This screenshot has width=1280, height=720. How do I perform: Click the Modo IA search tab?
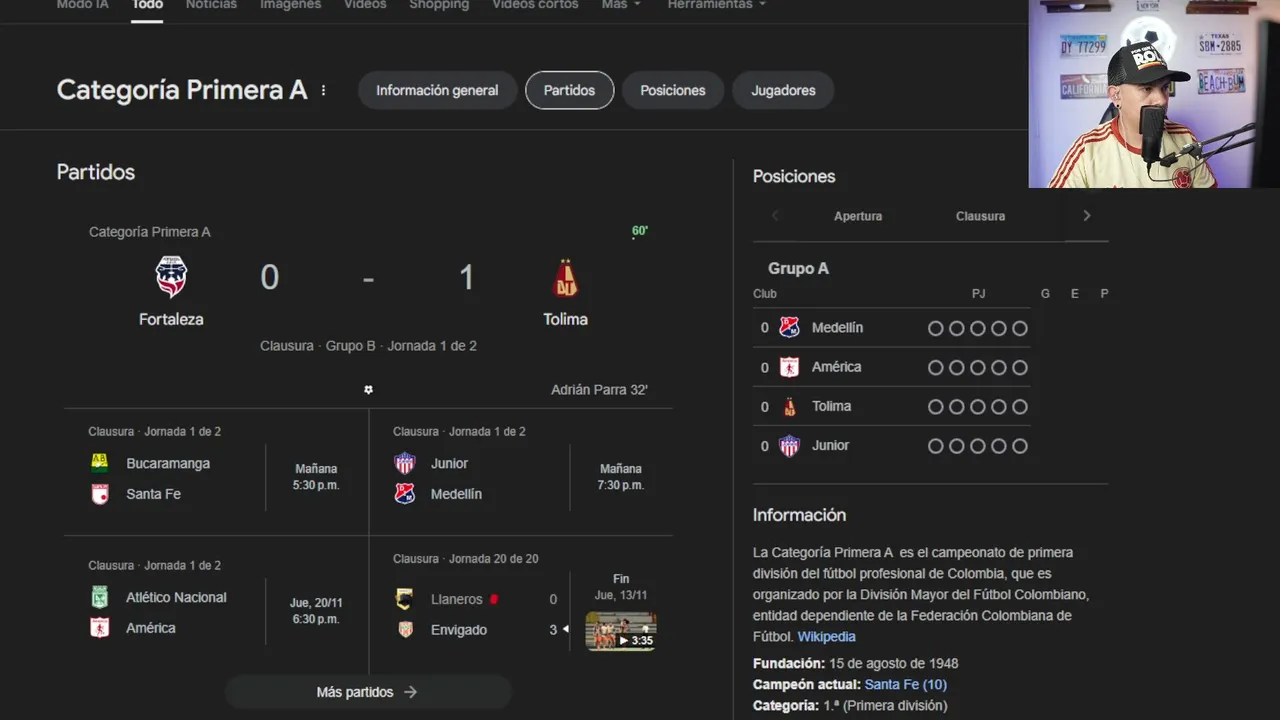82,5
